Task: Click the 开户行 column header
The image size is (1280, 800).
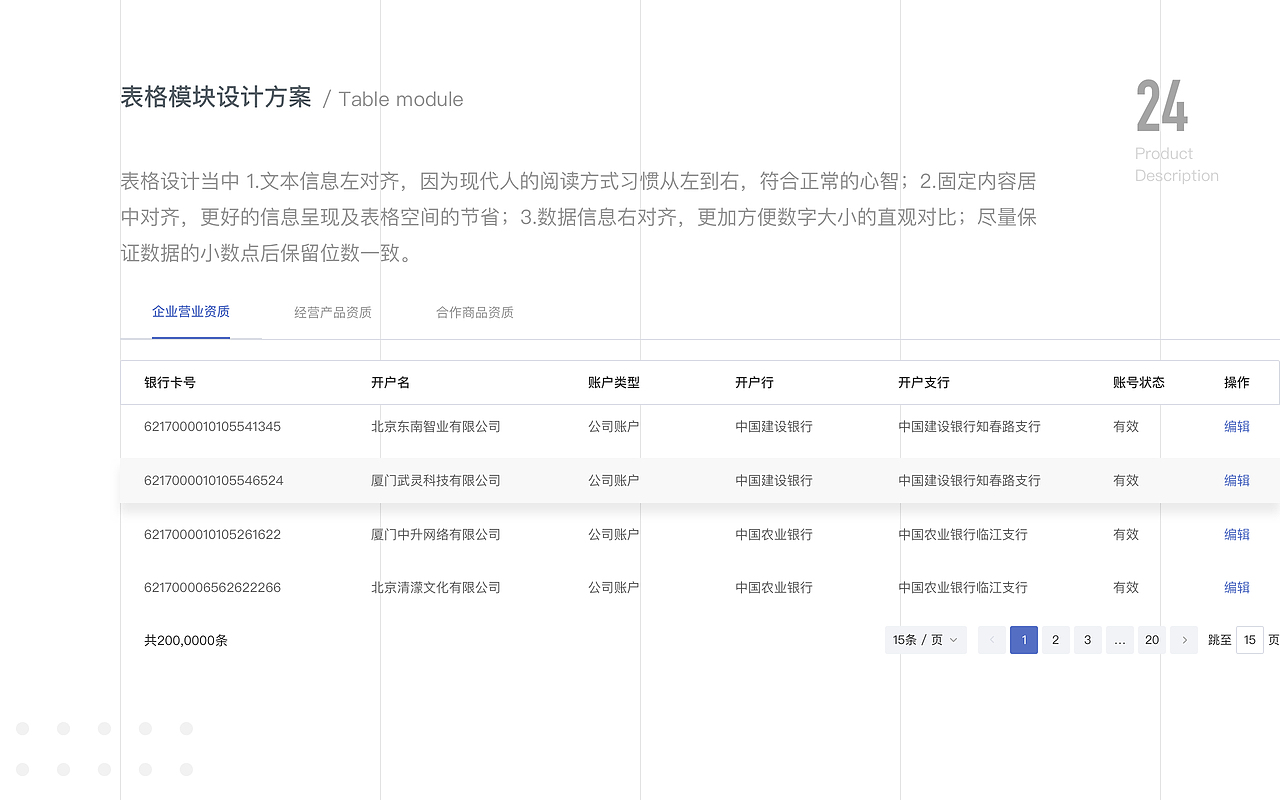Action: tap(755, 382)
